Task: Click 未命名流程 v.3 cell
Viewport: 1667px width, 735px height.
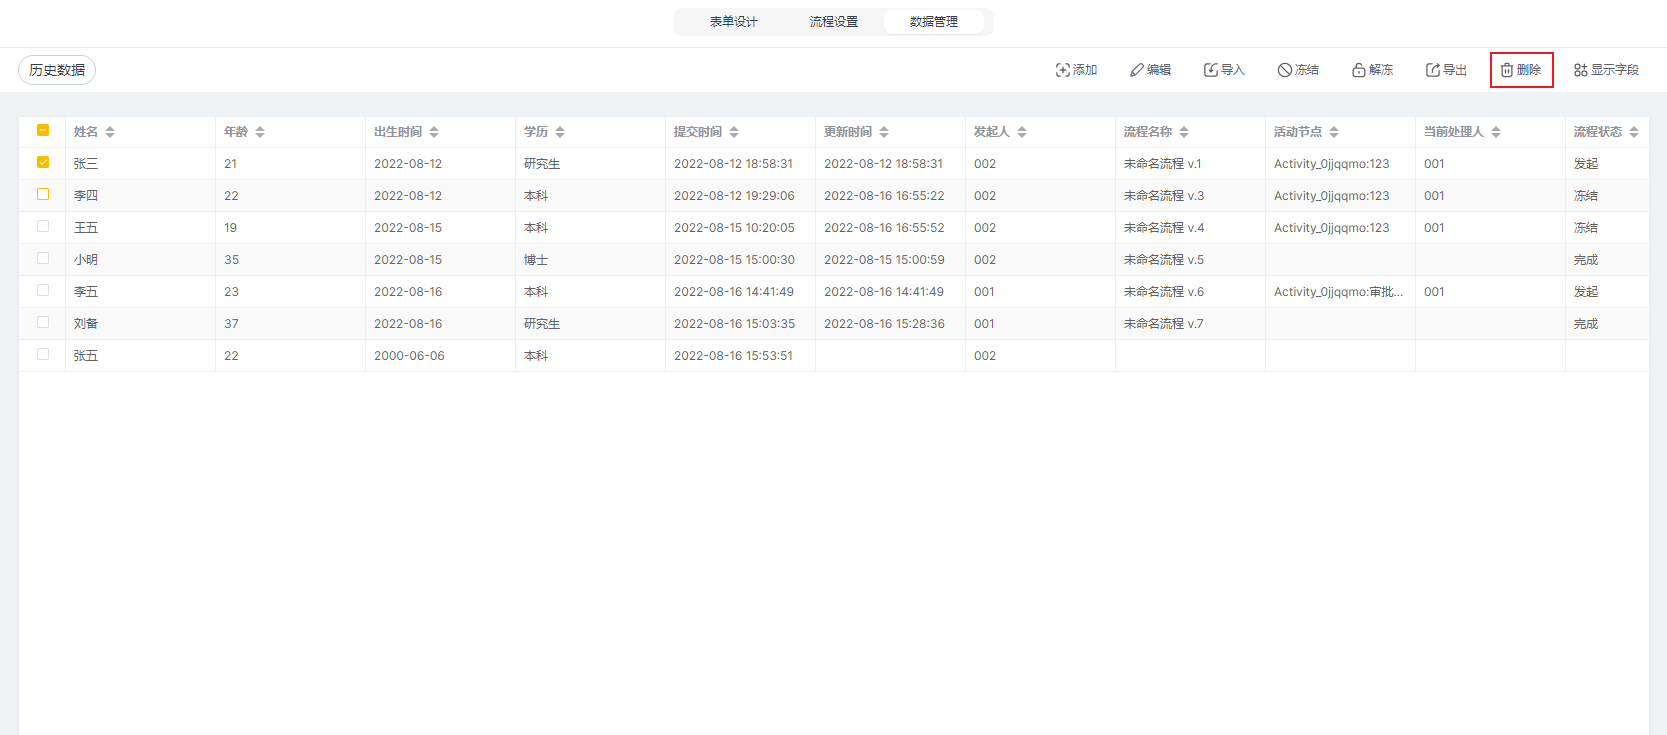Action: [1190, 196]
